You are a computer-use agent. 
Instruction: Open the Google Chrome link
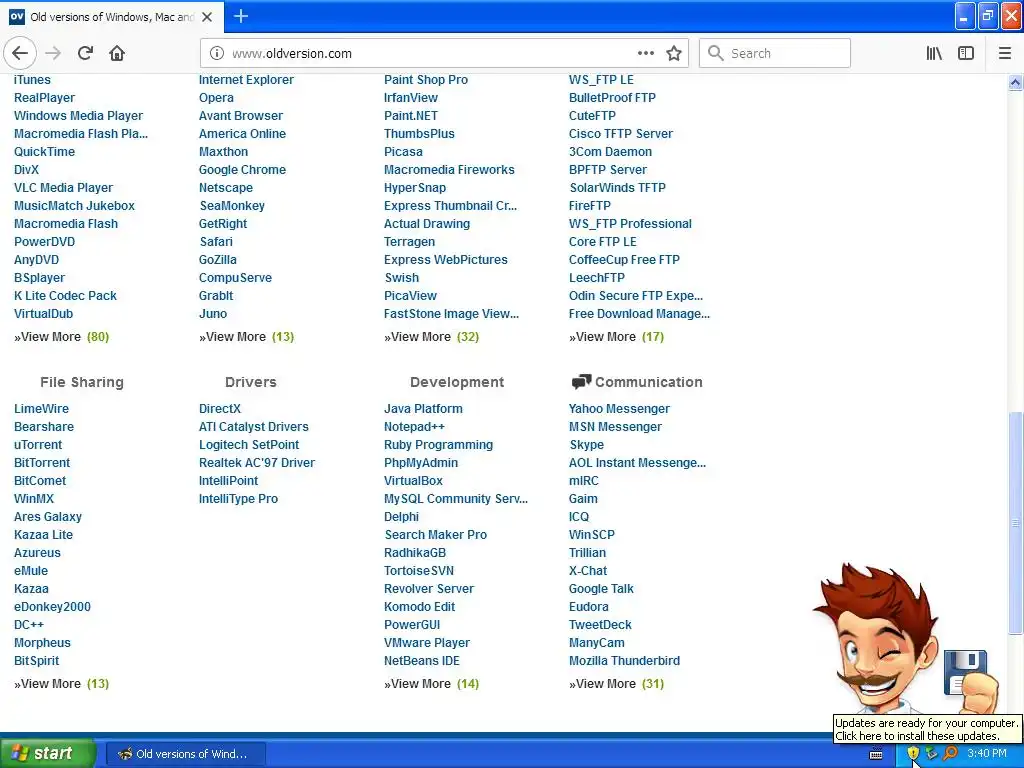[x=242, y=170]
